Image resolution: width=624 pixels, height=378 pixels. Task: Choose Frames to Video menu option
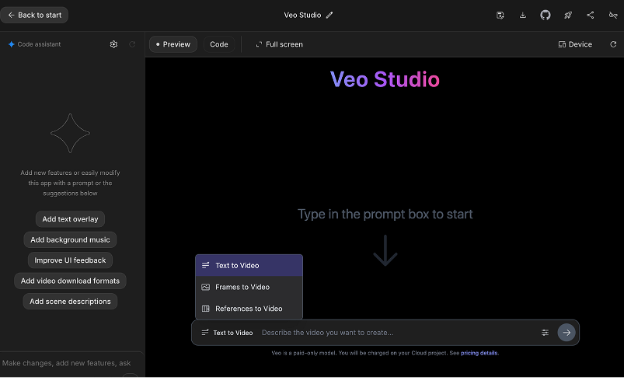pos(249,287)
